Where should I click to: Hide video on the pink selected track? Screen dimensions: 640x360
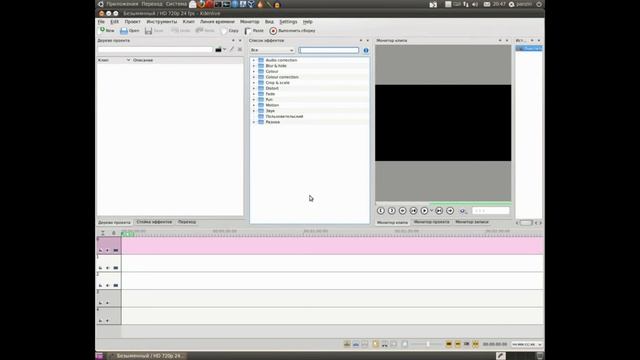point(116,250)
